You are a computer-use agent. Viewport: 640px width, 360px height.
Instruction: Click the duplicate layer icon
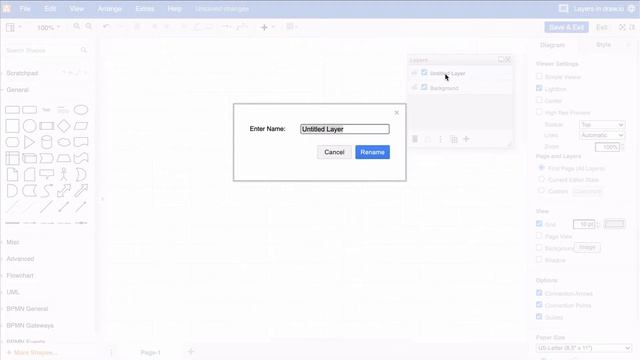coord(454,140)
